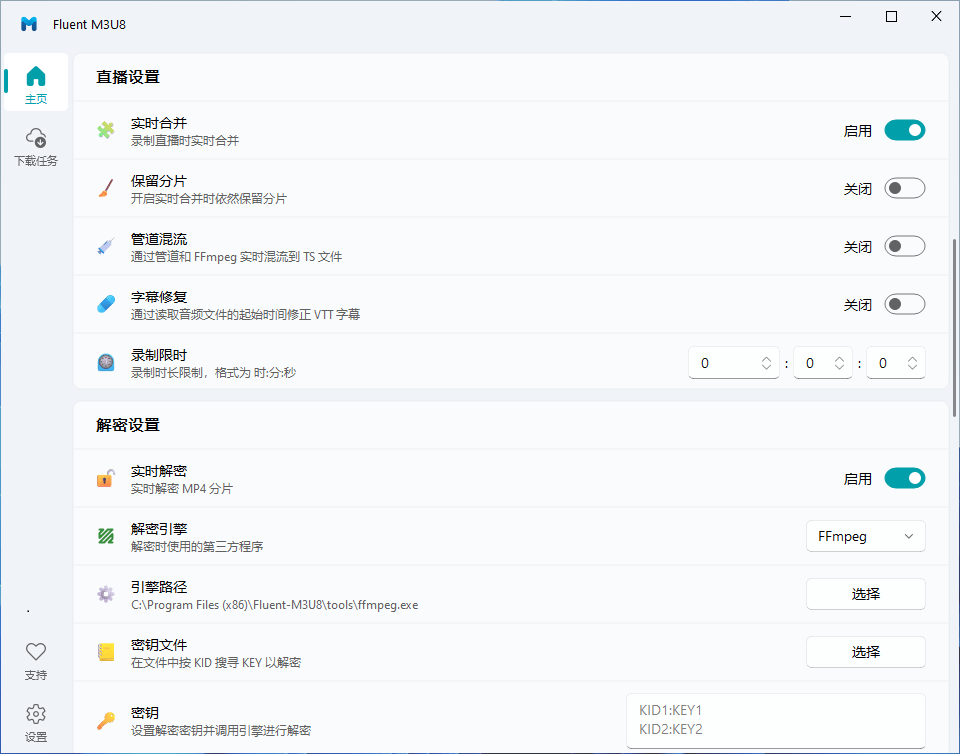This screenshot has width=960, height=754.
Task: Click the syringe icon beside 管道混流
Action: [x=106, y=247]
